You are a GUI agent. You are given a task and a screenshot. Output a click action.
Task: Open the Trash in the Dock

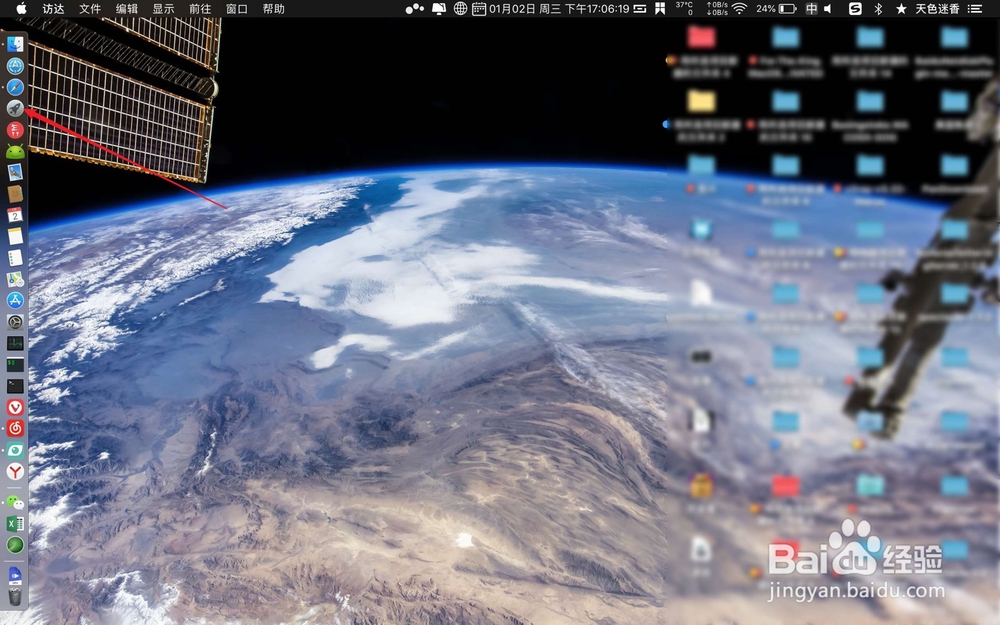point(15,597)
